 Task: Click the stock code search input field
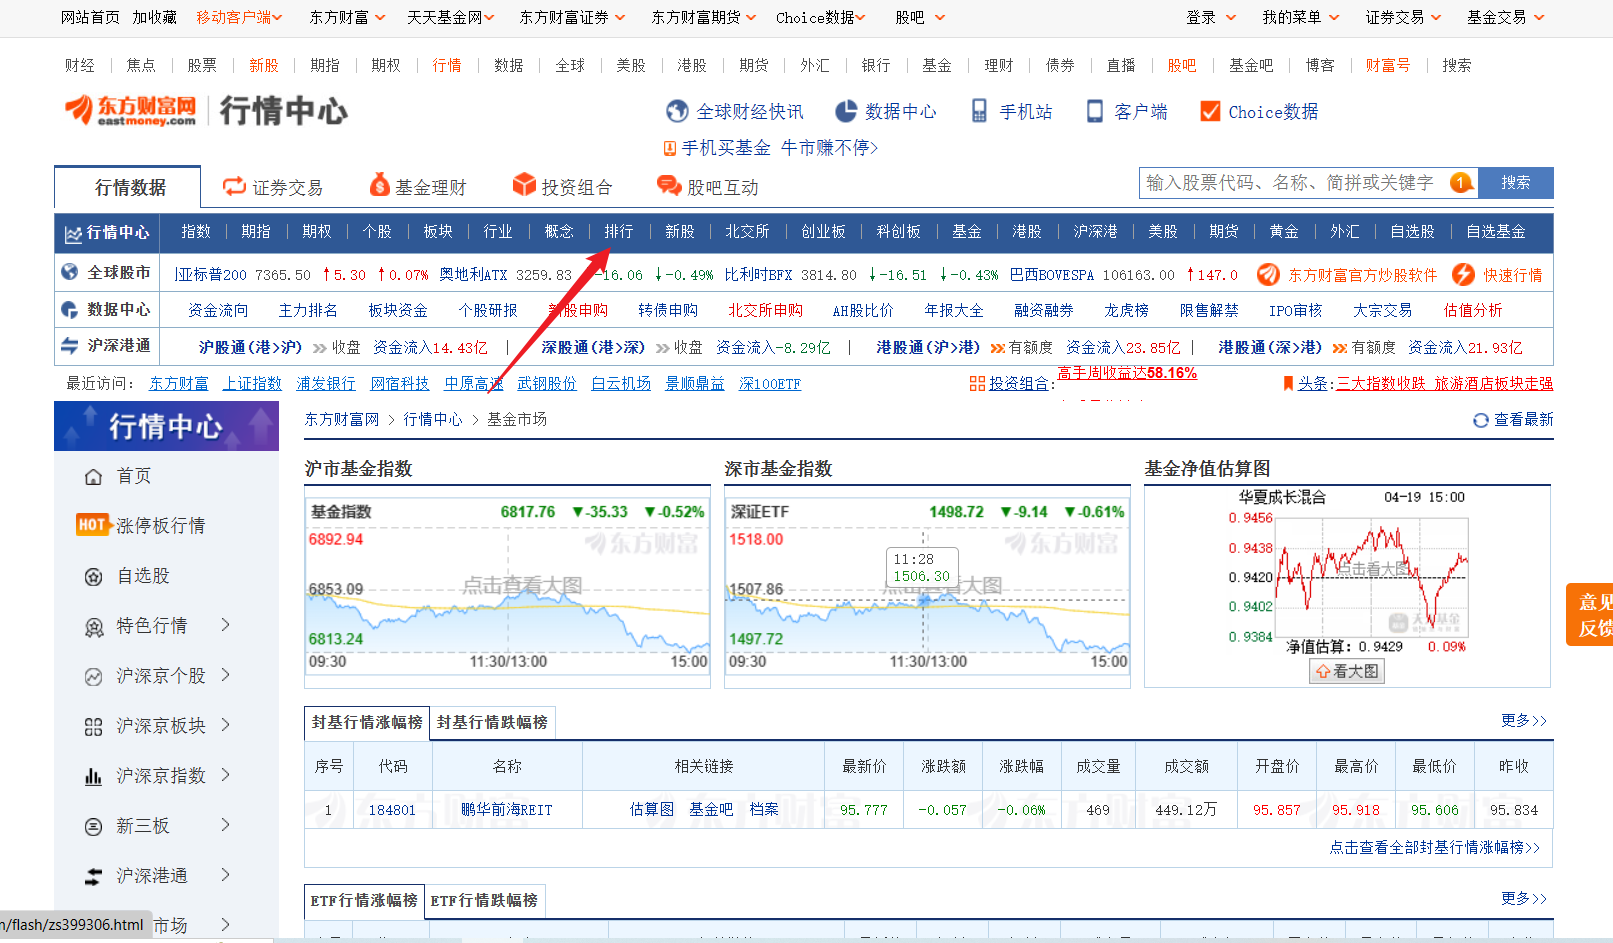point(1308,182)
